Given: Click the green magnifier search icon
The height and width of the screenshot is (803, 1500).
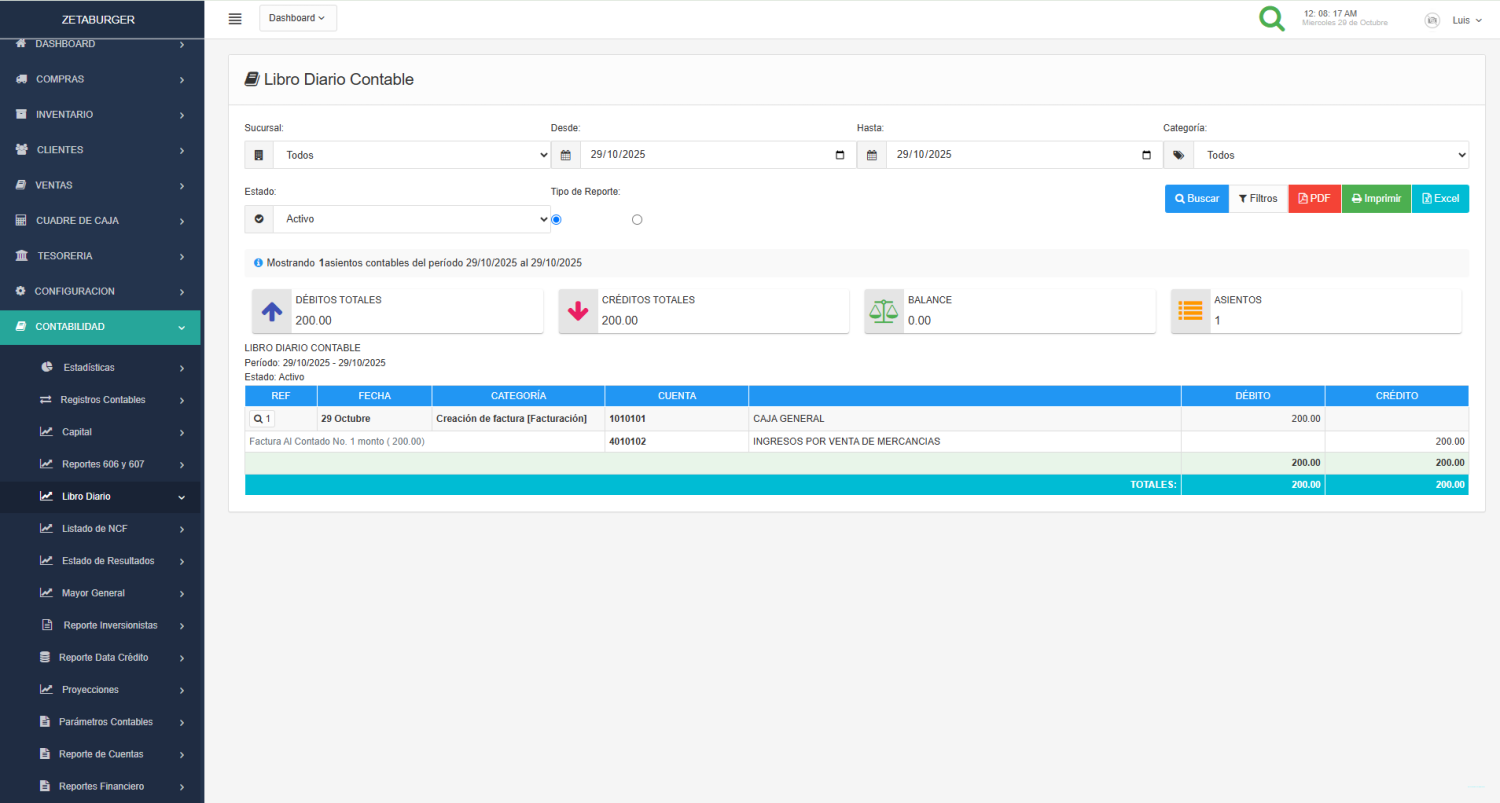Looking at the screenshot, I should [x=1271, y=19].
